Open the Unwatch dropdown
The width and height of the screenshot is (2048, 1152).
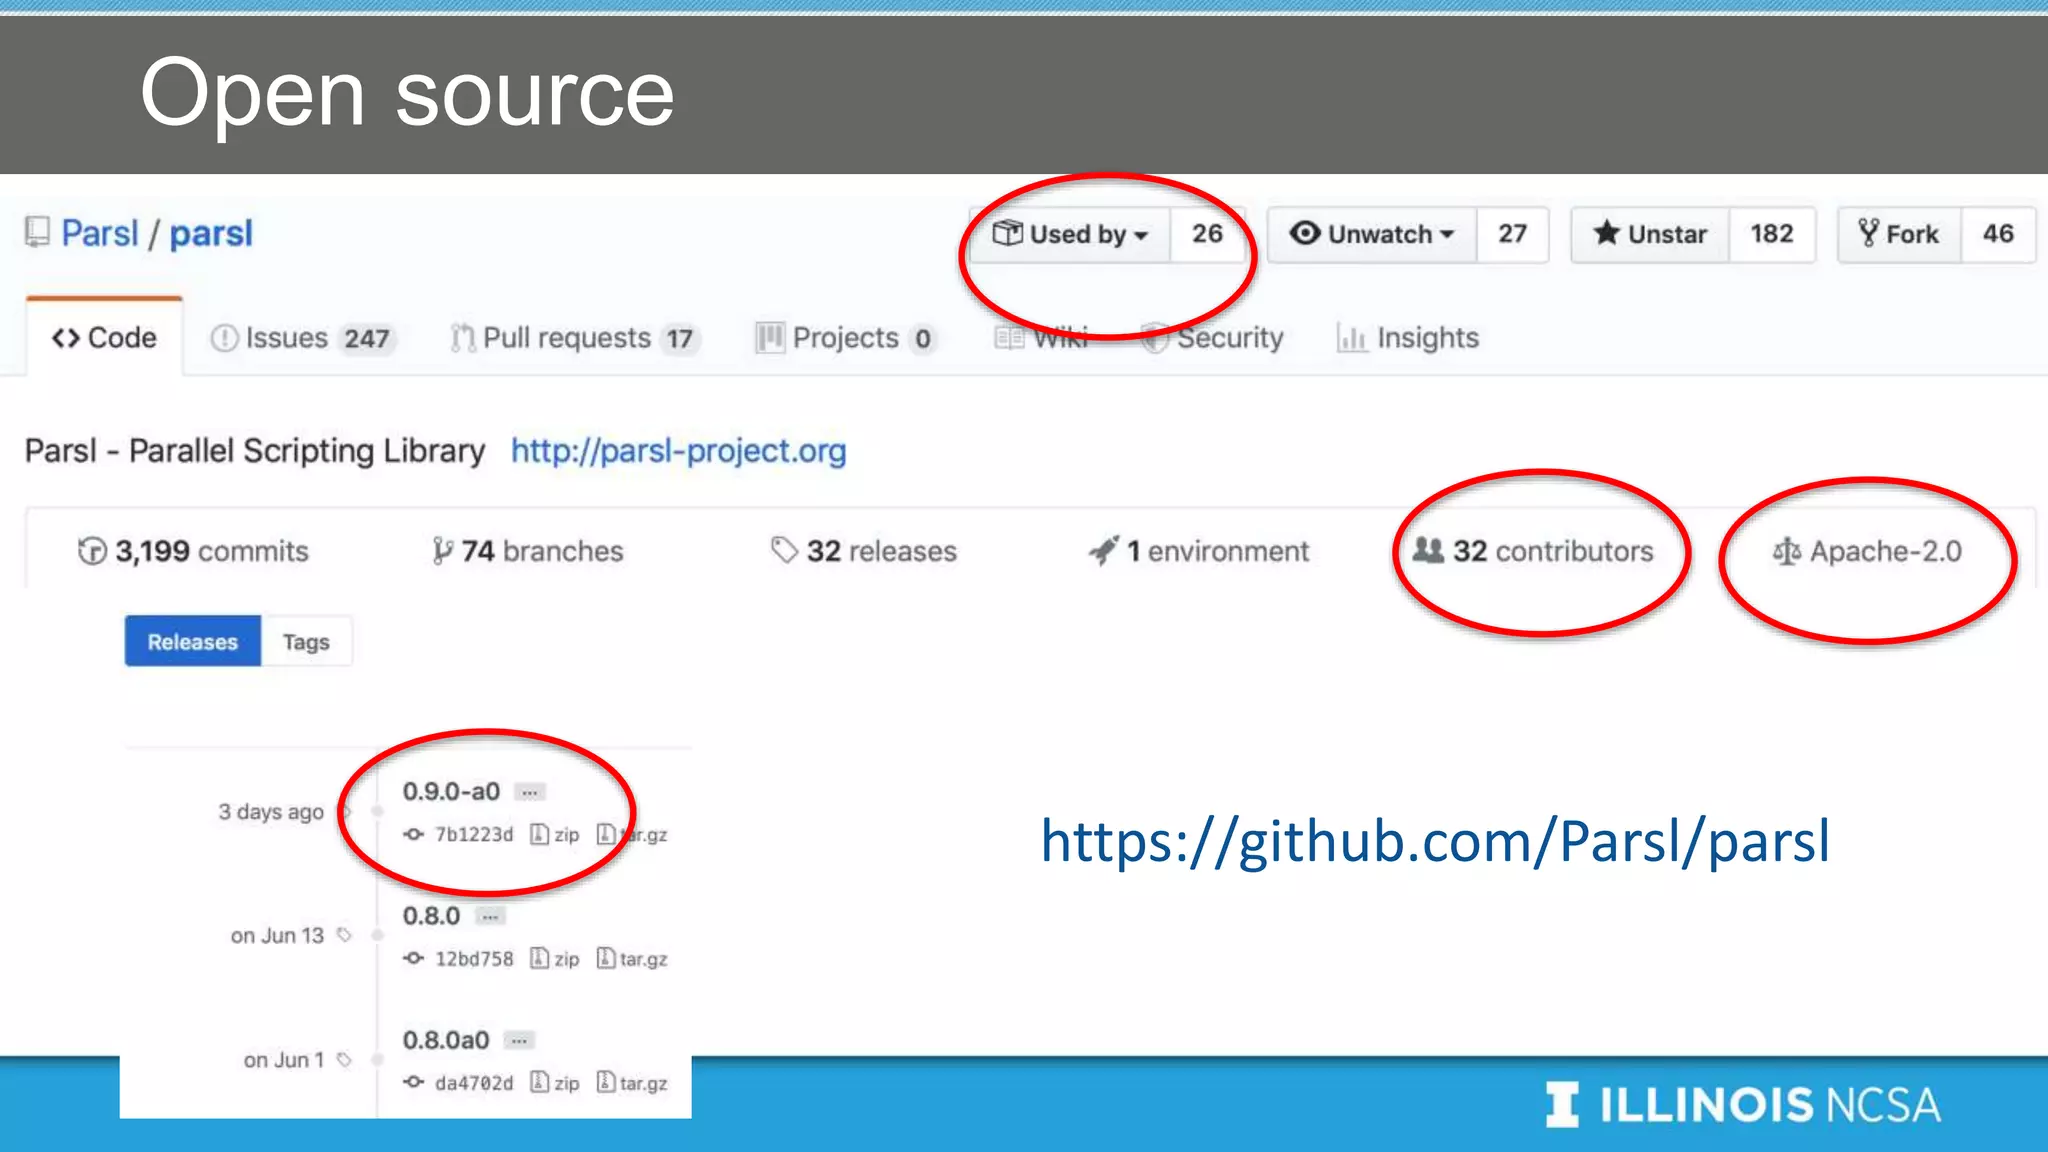(x=1372, y=234)
